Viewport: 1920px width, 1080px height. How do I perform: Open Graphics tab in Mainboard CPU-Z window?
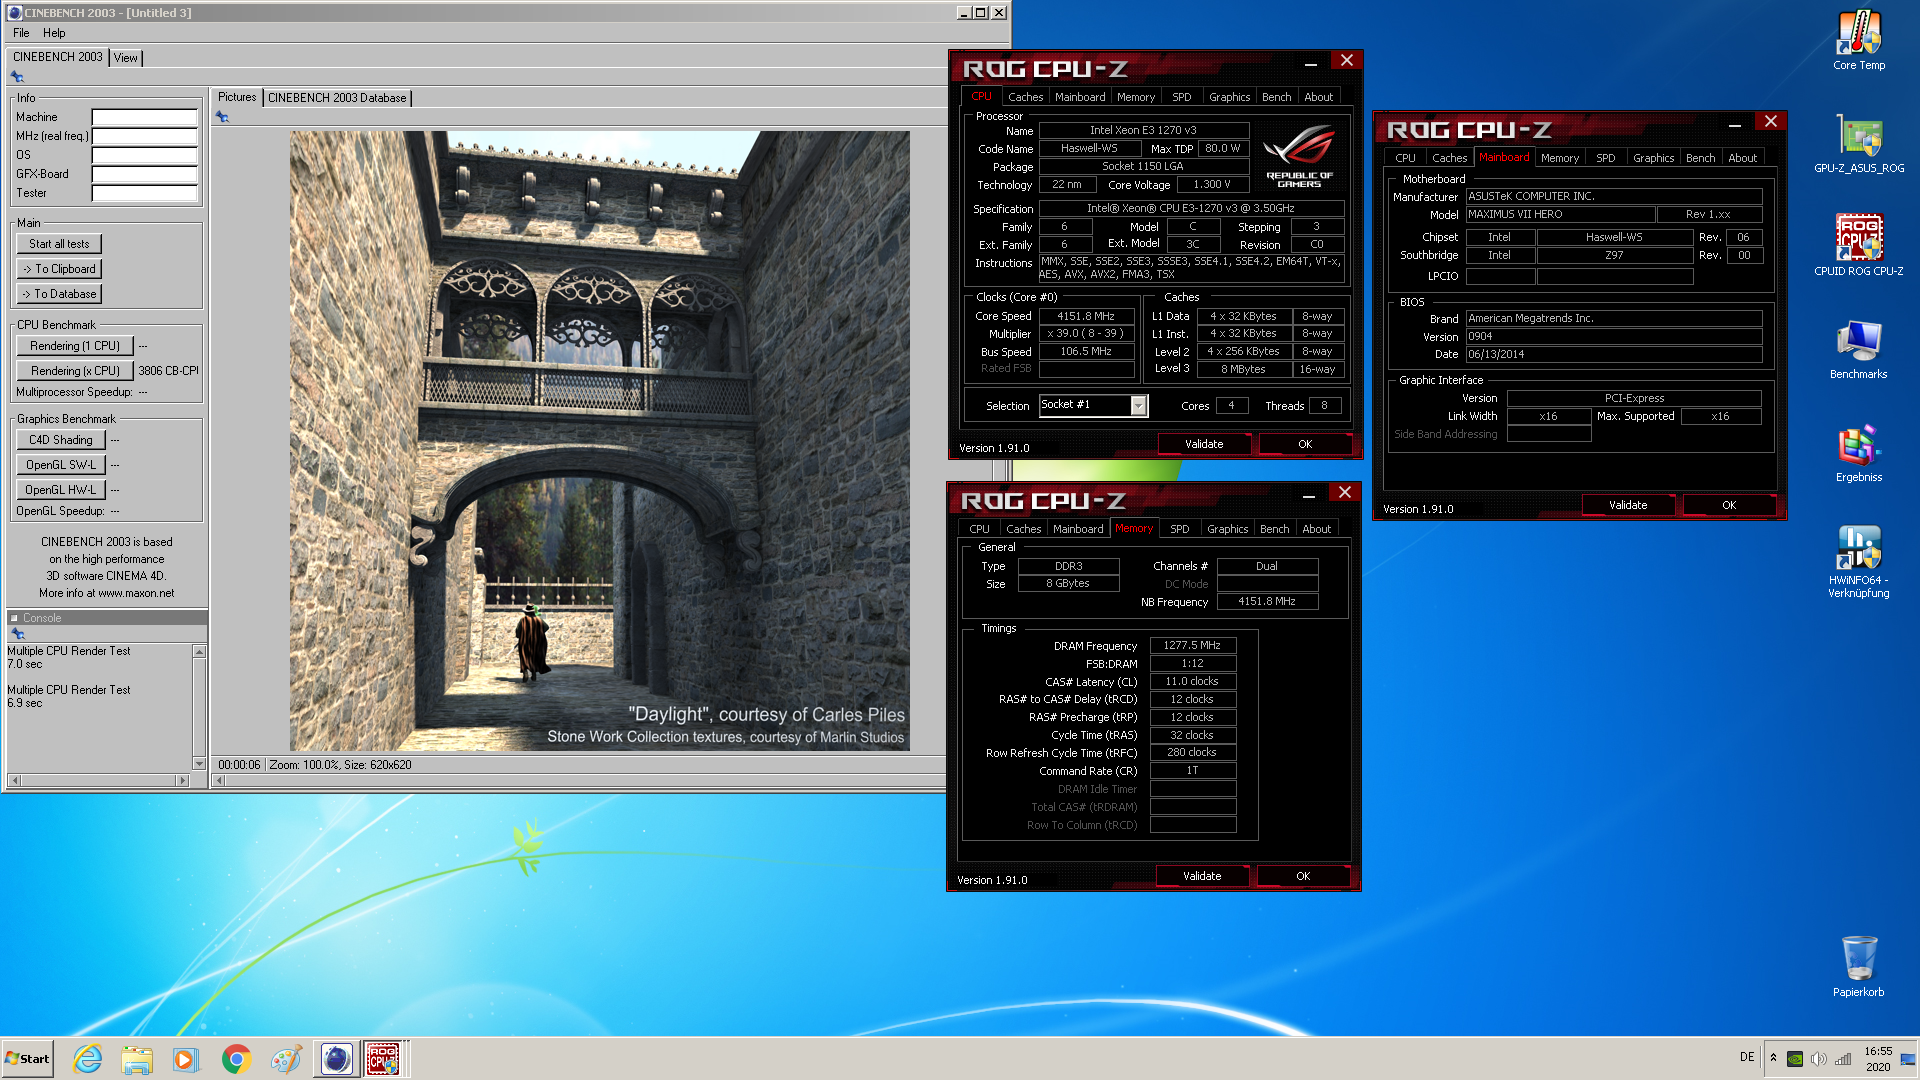[x=1653, y=158]
